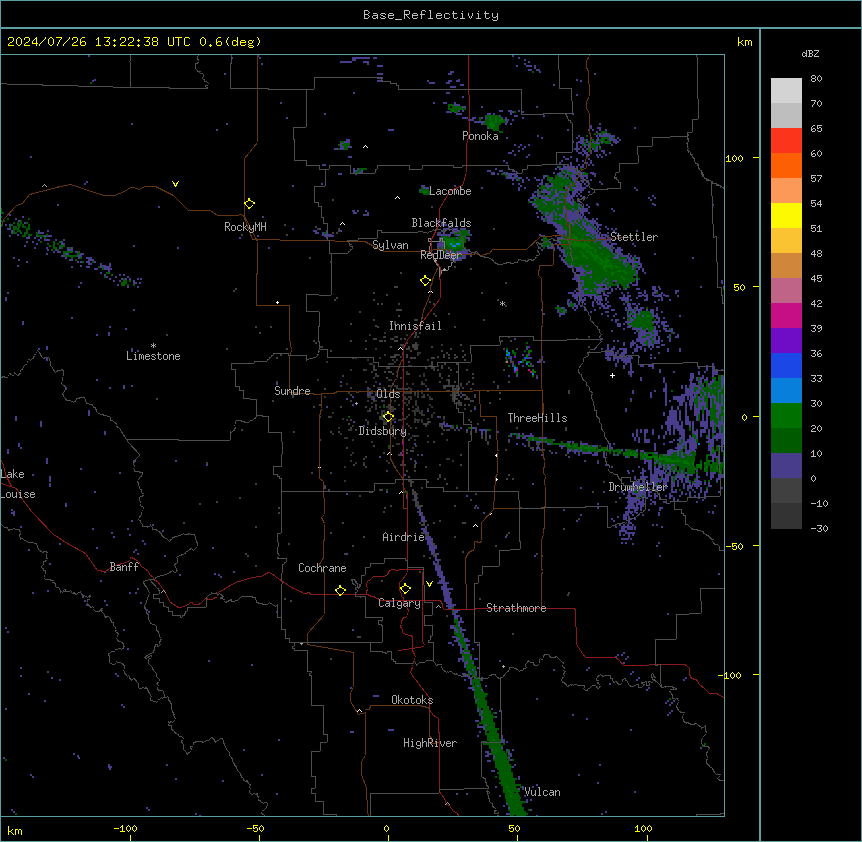Click the Limestone label
The height and width of the screenshot is (842, 862).
point(153,356)
